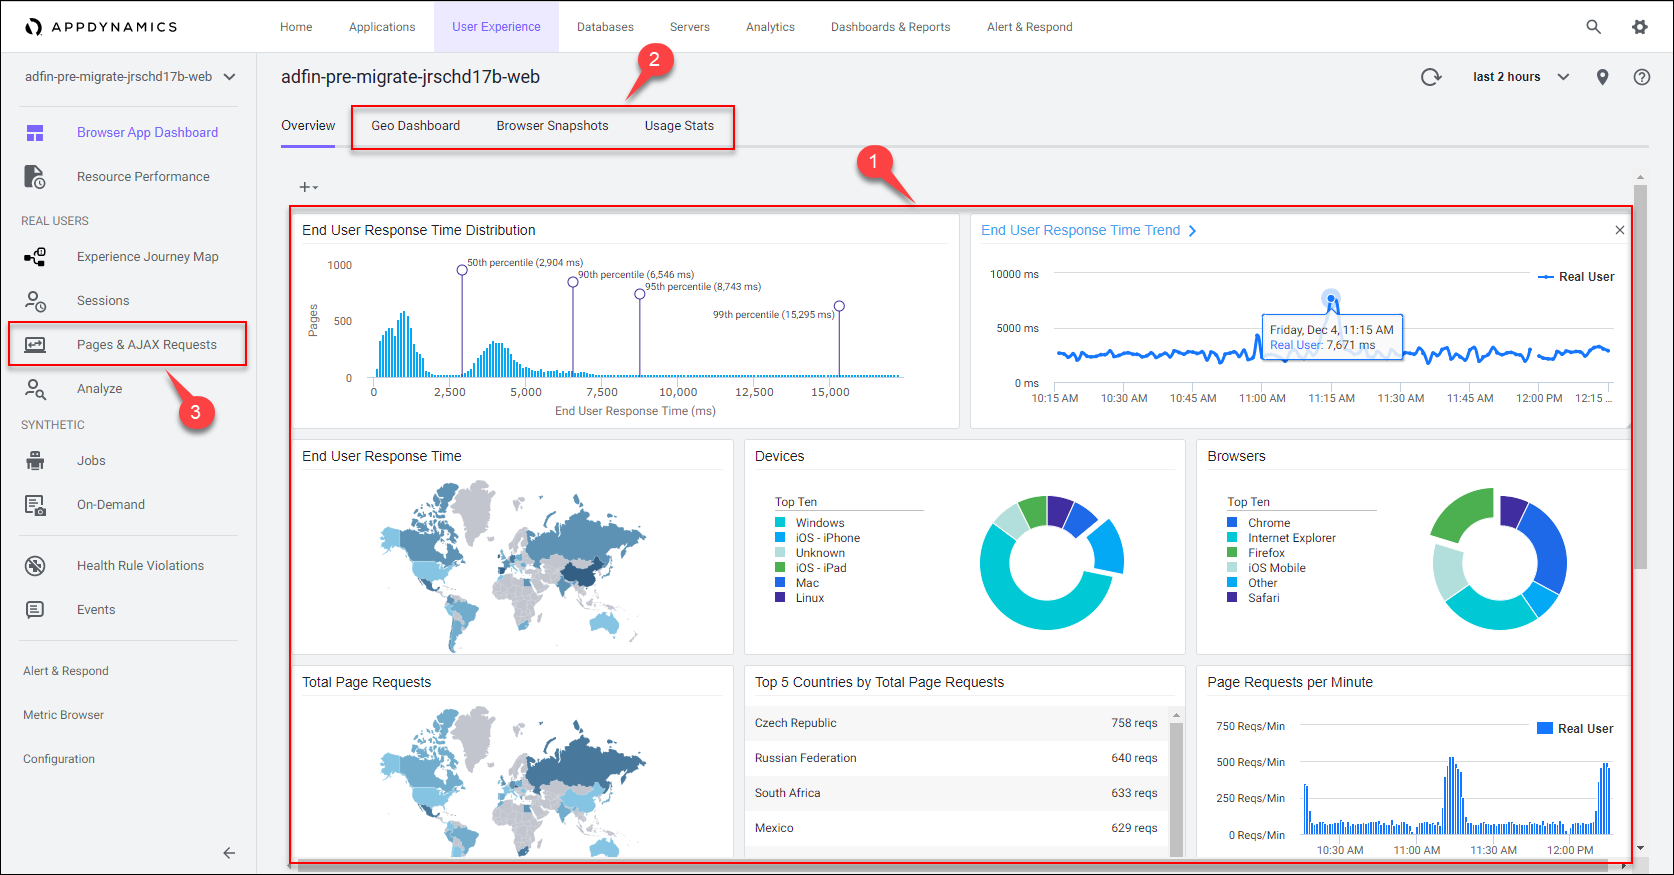The image size is (1674, 875).
Task: Open Experience Journey Map in sidebar
Action: click(147, 257)
